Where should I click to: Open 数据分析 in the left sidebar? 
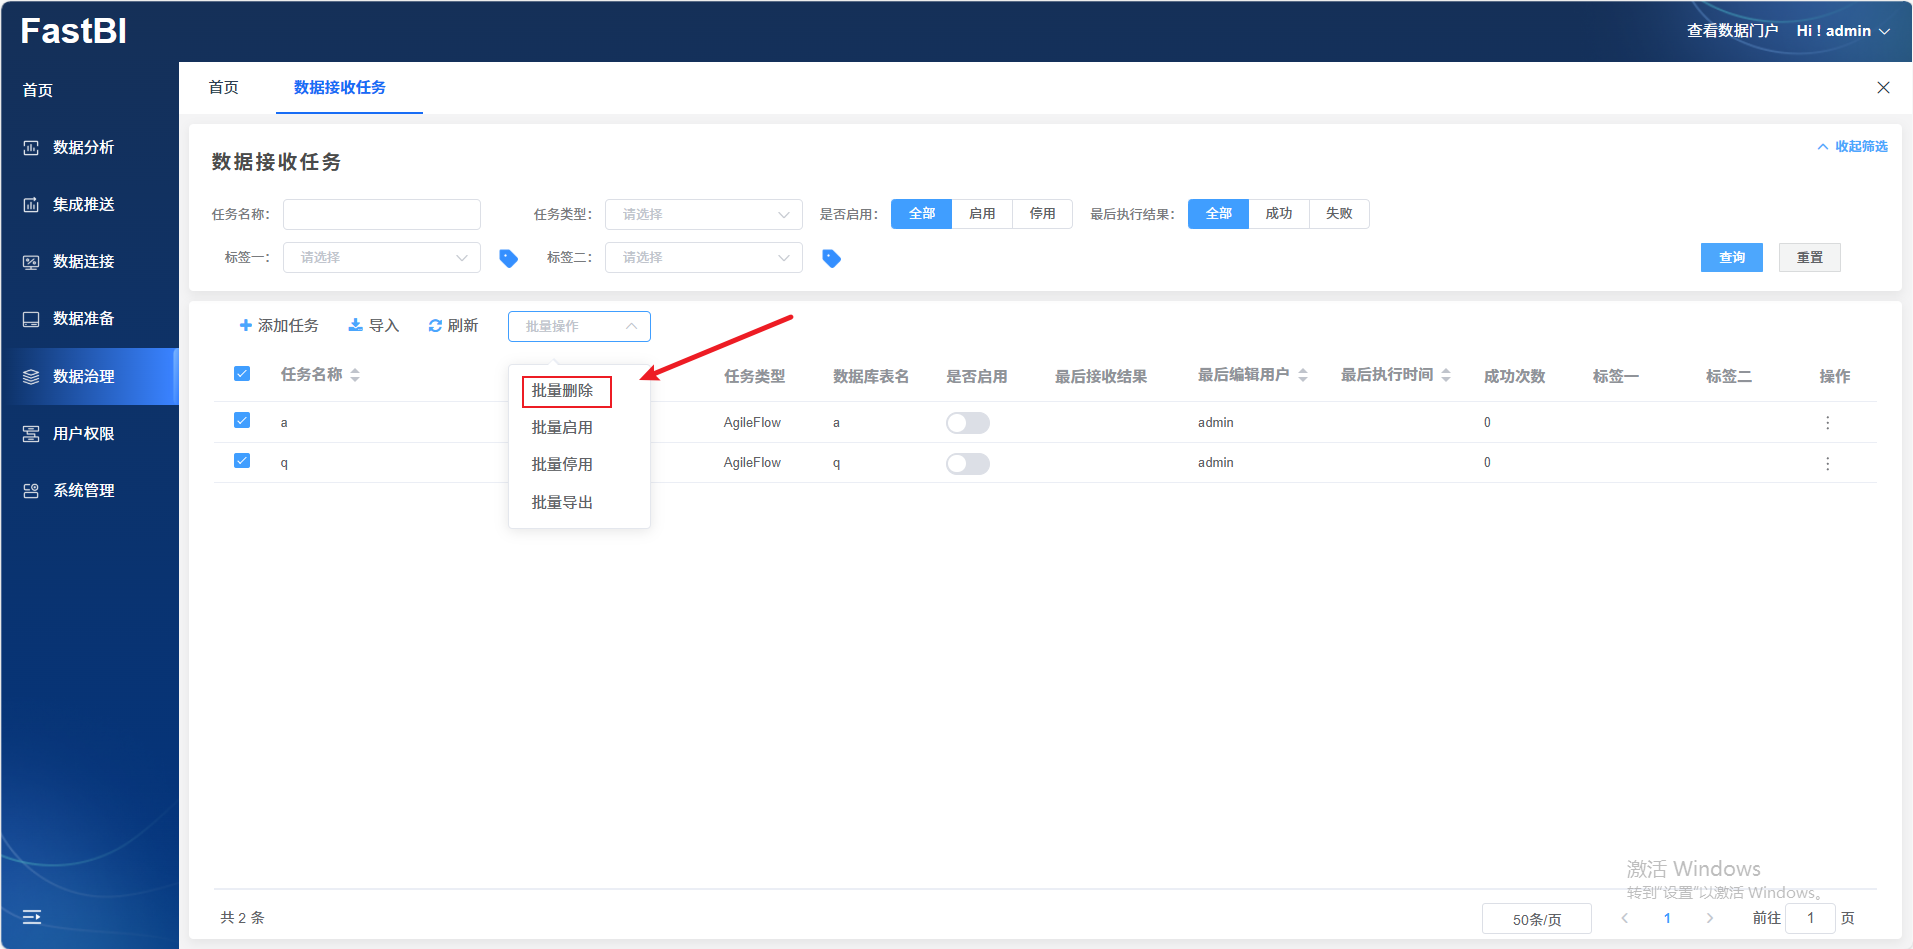(x=83, y=148)
